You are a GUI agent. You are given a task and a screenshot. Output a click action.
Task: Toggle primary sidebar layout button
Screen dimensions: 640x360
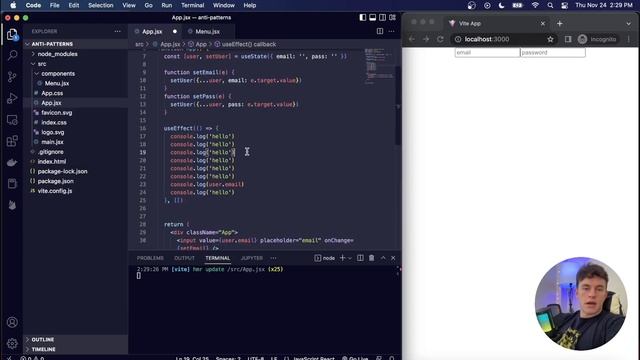coord(362,18)
